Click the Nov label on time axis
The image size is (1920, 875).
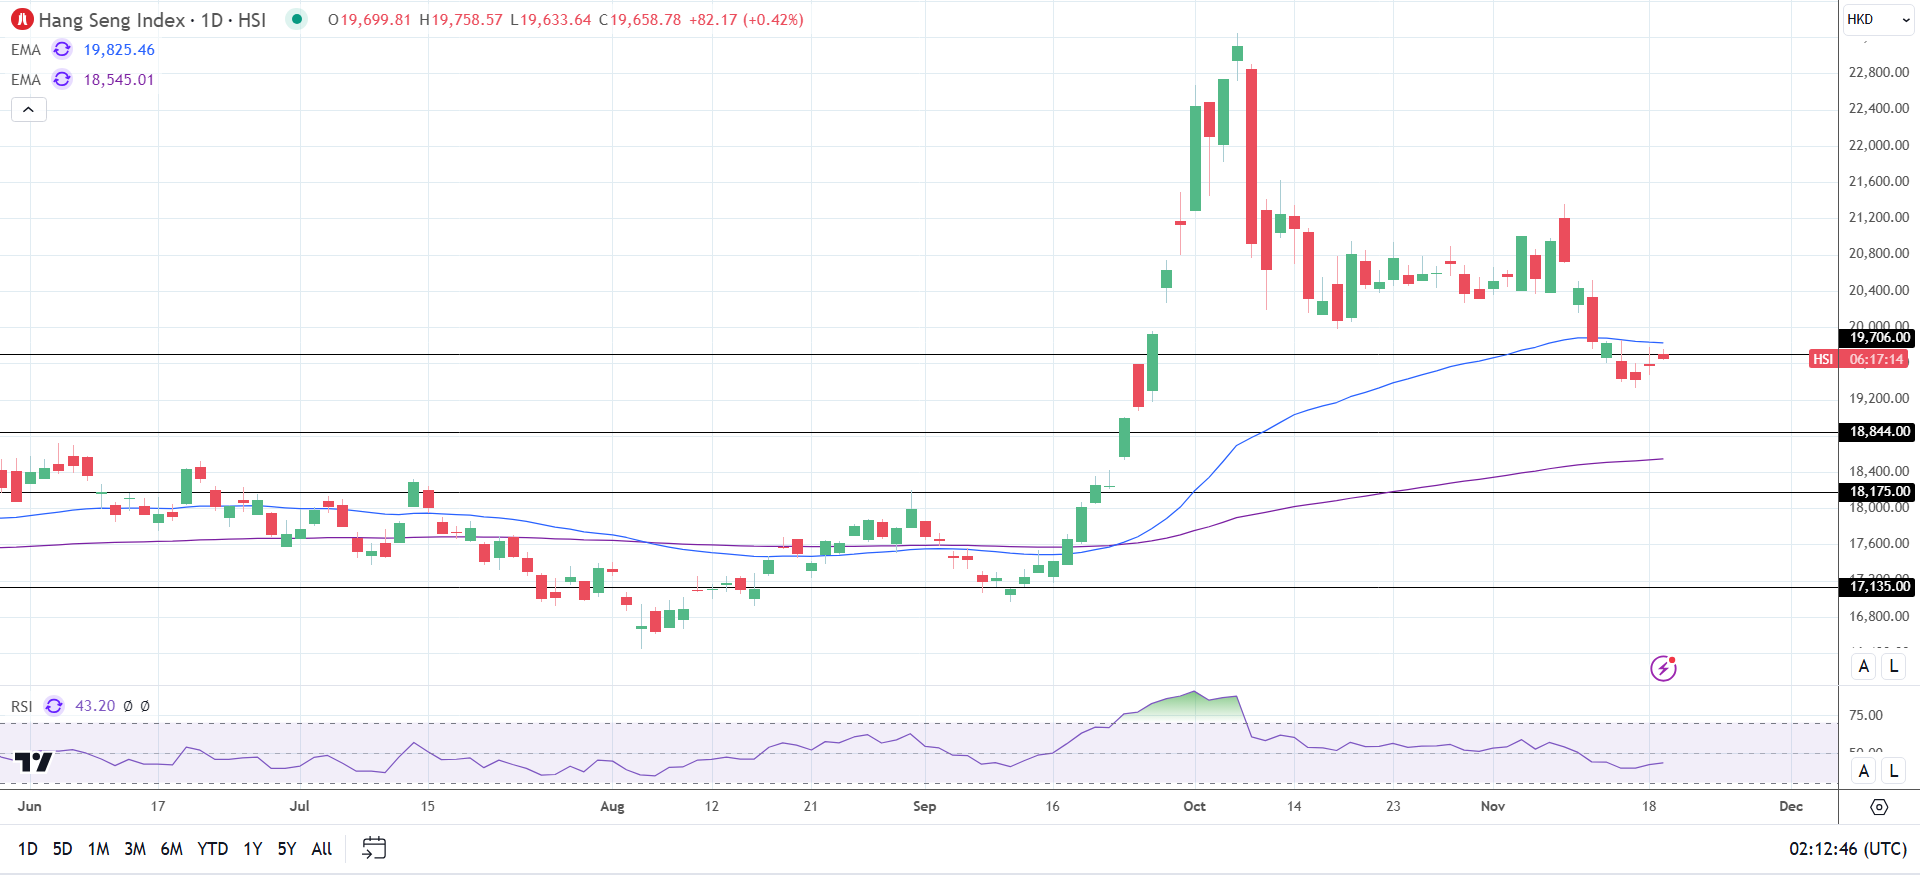[x=1492, y=806]
